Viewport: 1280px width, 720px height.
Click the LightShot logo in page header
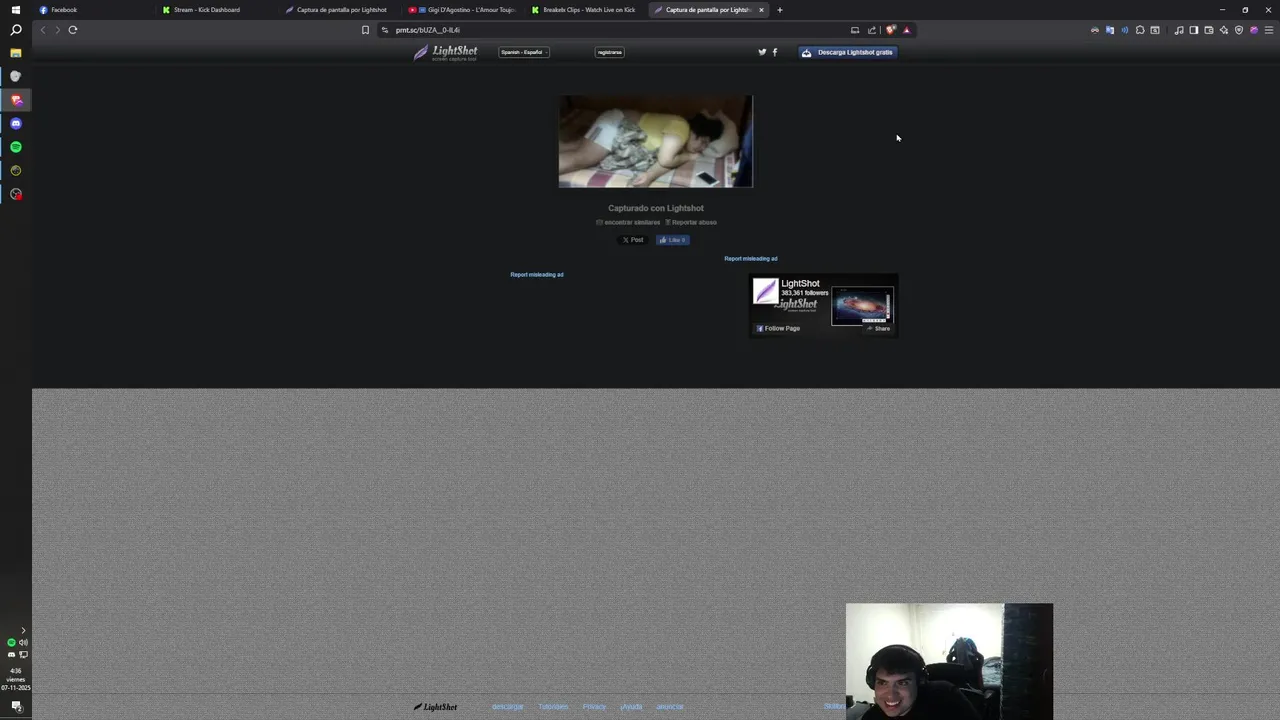[446, 52]
